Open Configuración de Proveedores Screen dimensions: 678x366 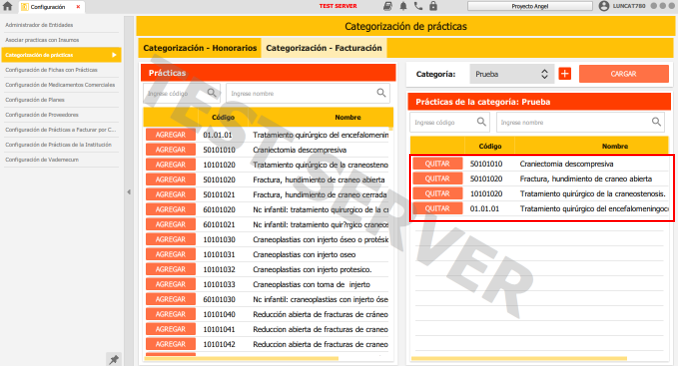pos(61,115)
